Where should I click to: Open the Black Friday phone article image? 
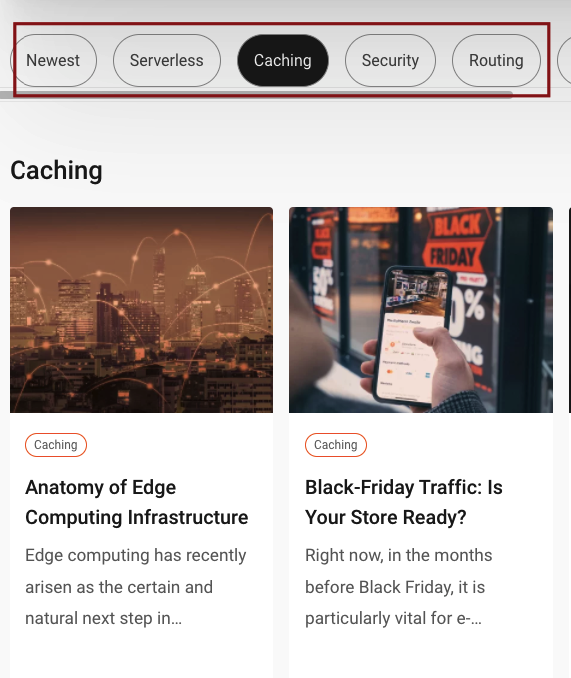[x=421, y=310]
